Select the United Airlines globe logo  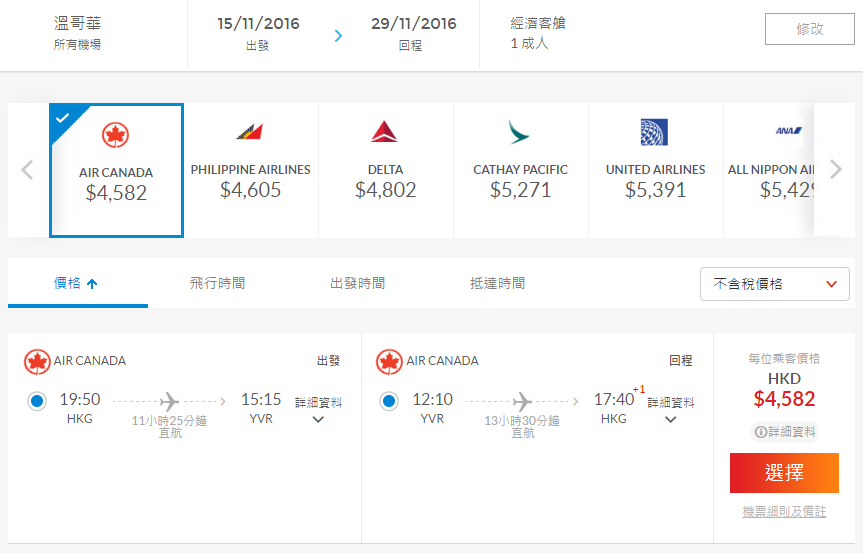tap(654, 132)
